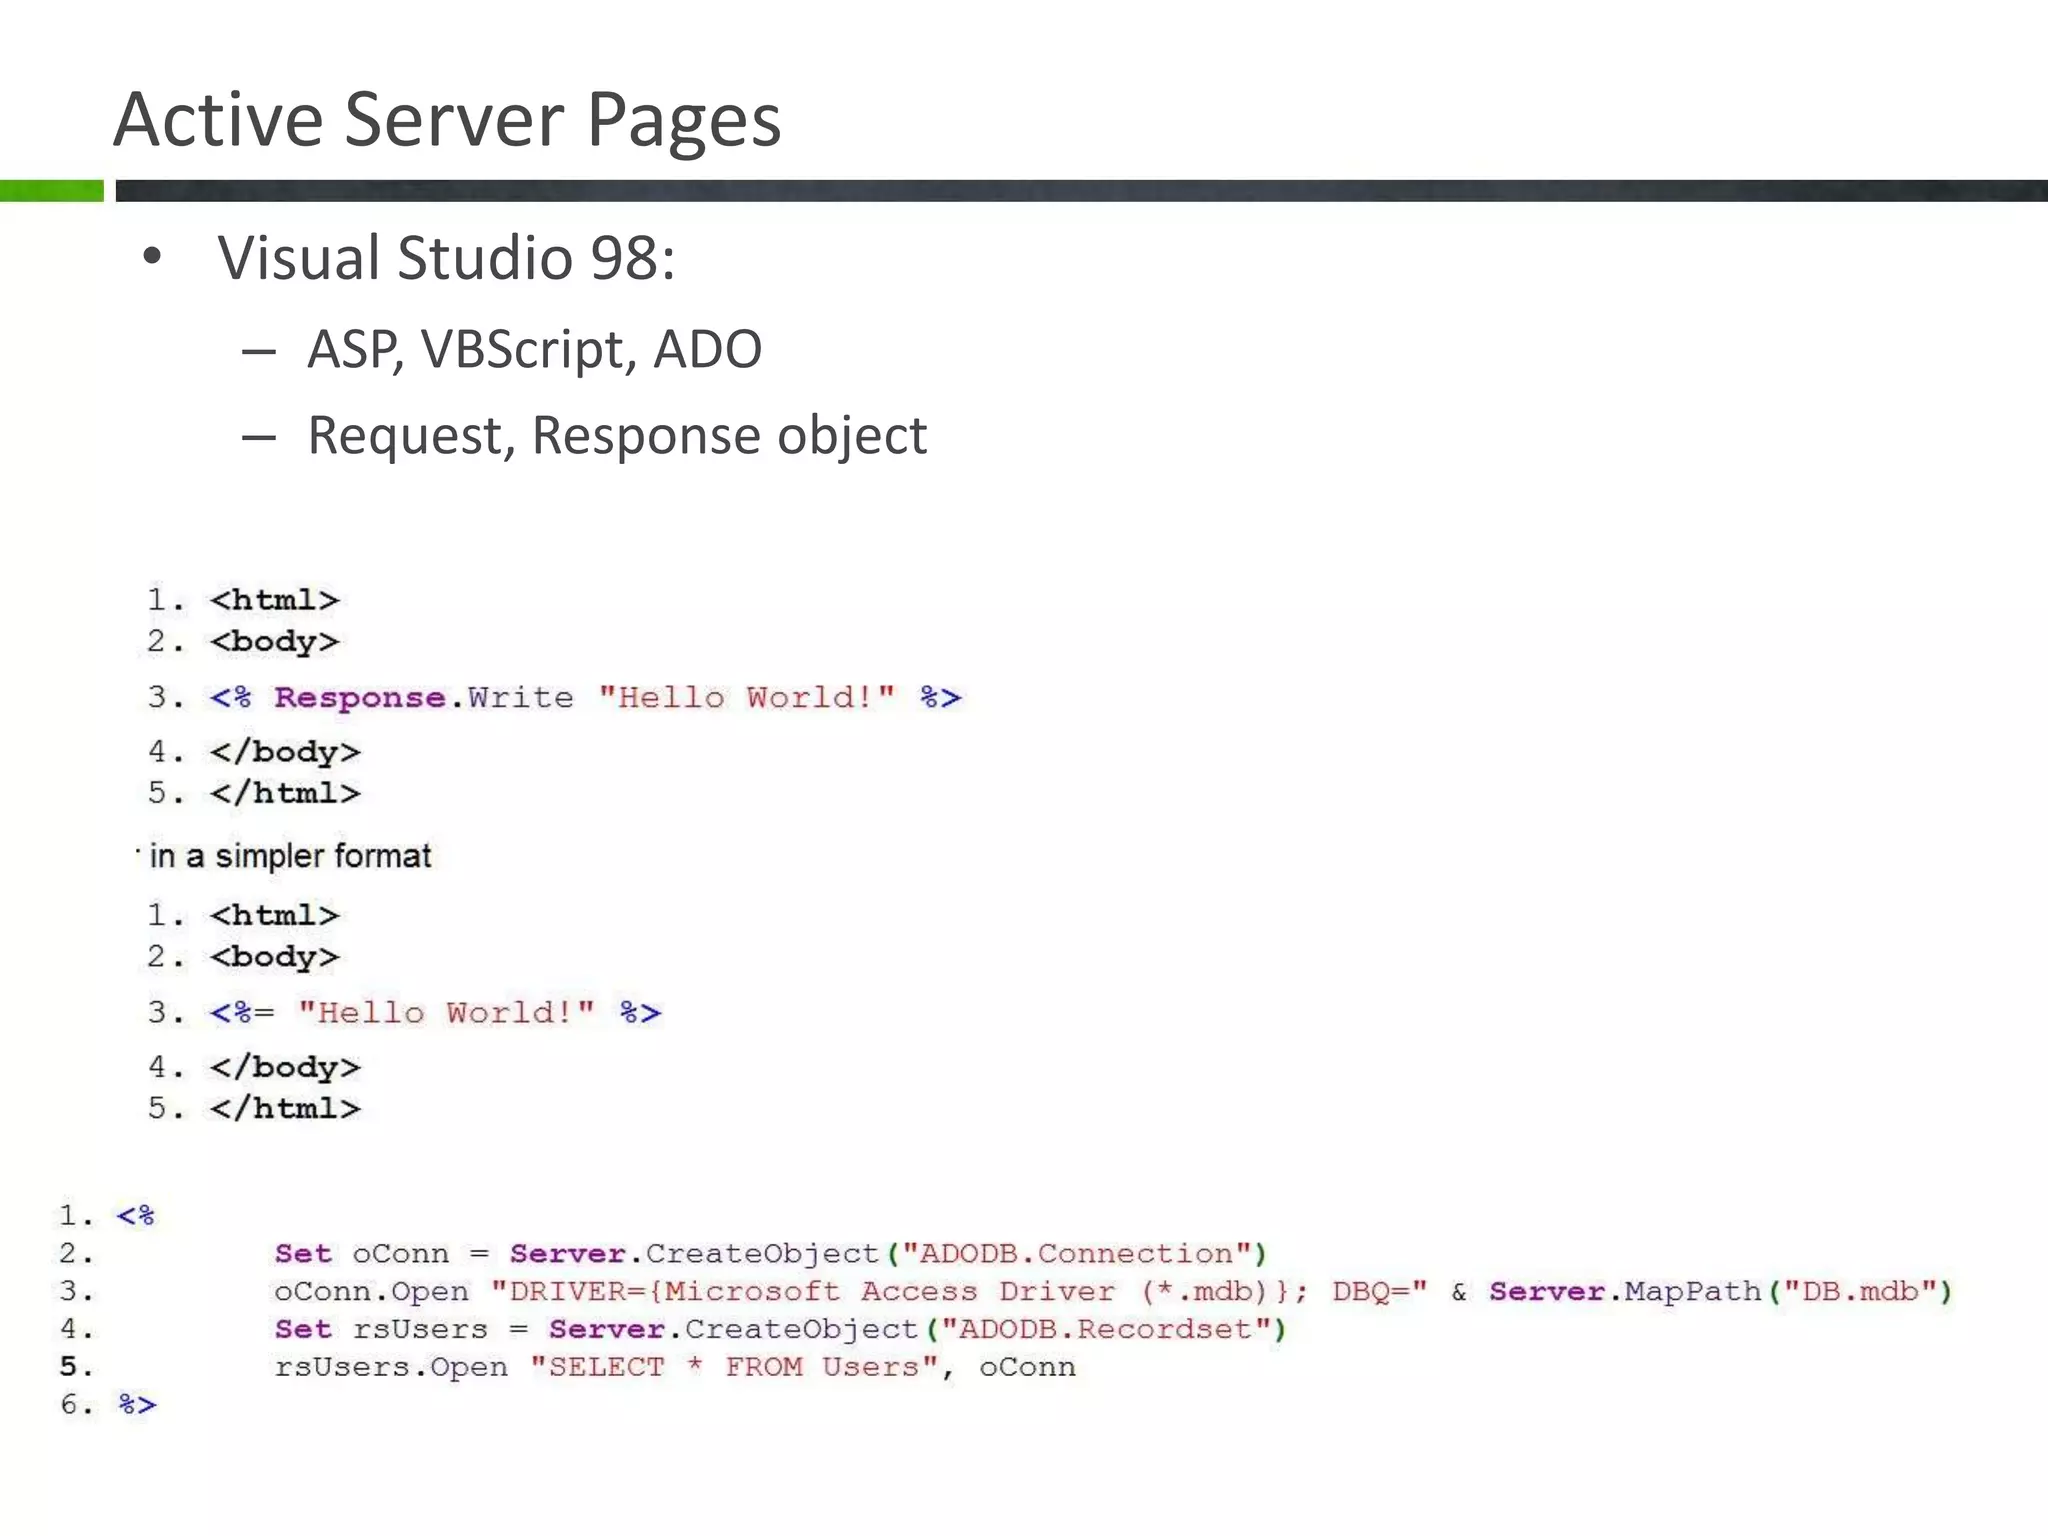This screenshot has width=2048, height=1536.
Task: Click the <%= "Hello World!" %> shorthand line
Action: click(x=435, y=1013)
